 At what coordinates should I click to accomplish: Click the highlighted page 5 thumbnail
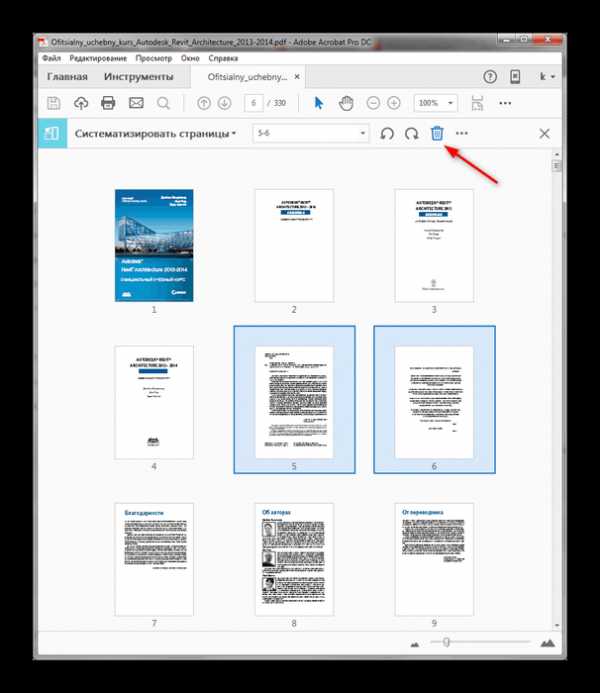point(294,402)
